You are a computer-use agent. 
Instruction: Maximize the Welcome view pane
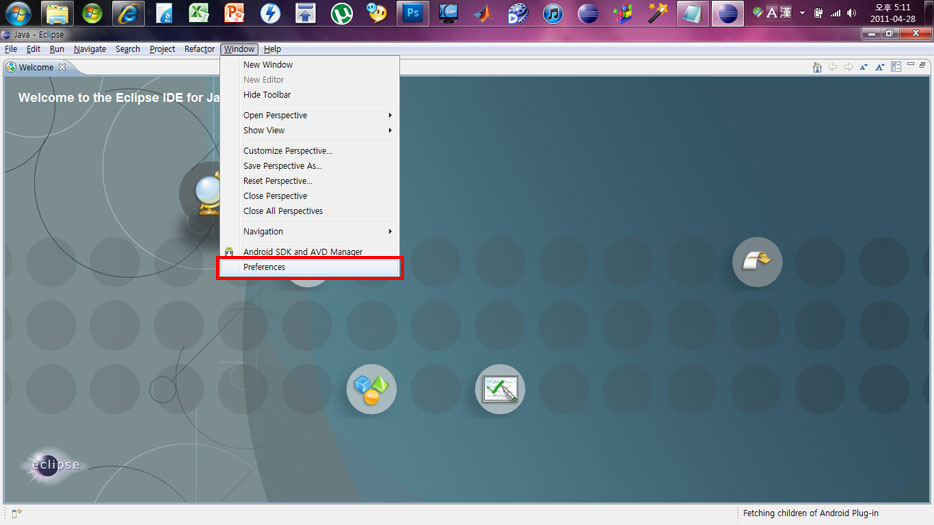922,65
